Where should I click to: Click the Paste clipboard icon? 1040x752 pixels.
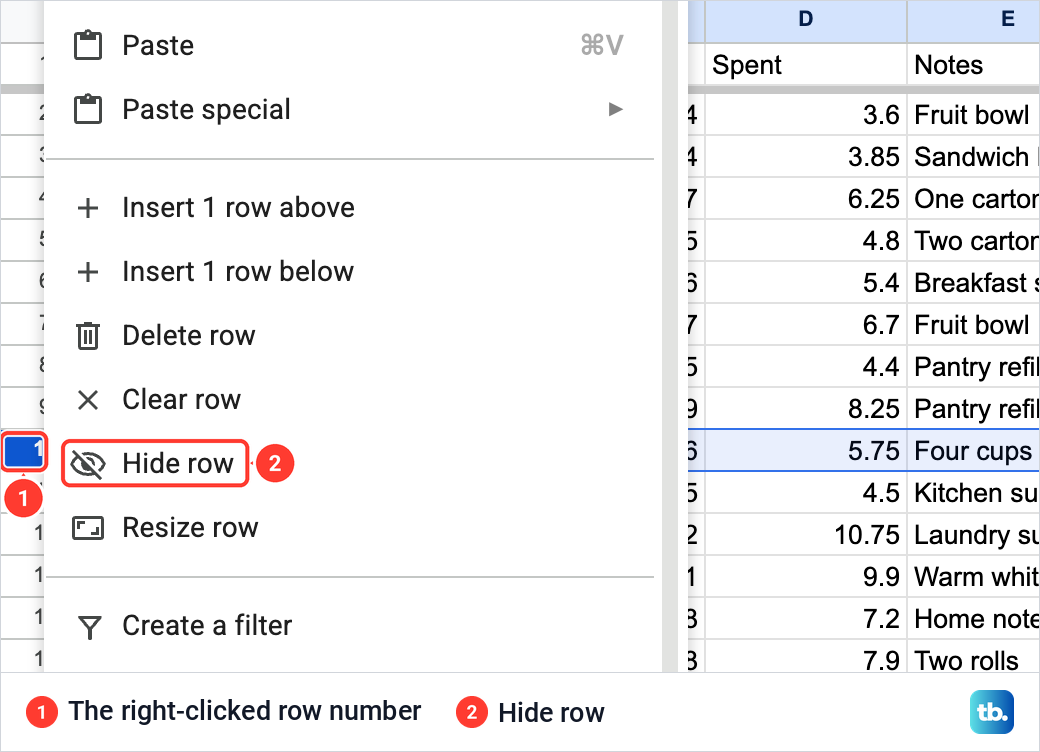tap(88, 46)
